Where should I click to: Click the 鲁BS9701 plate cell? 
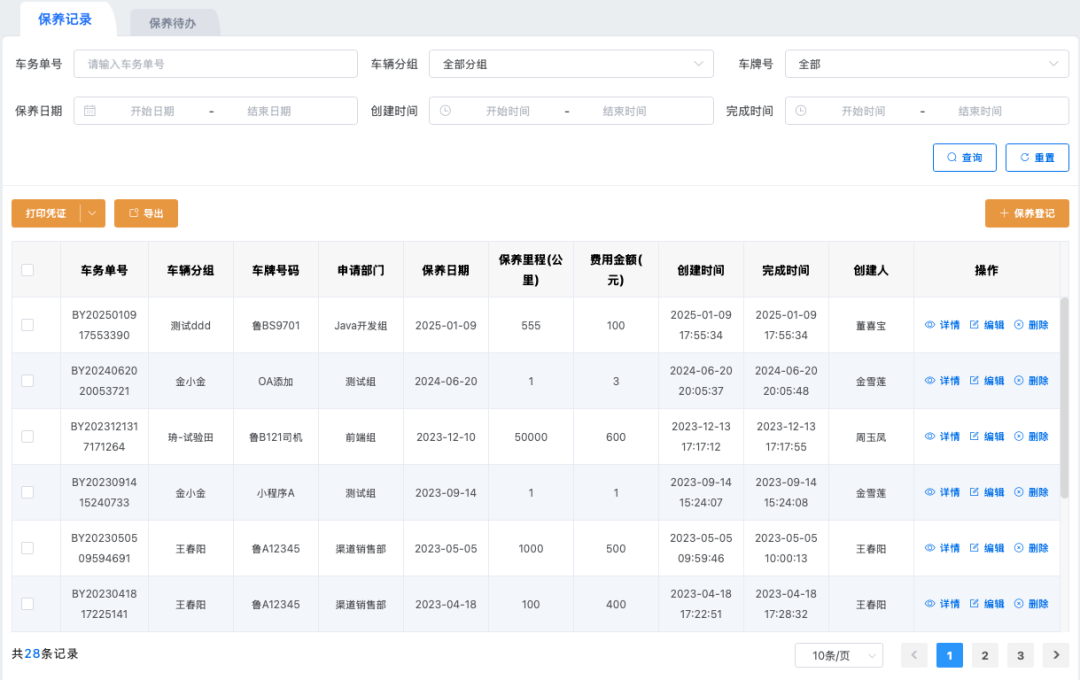click(x=276, y=325)
